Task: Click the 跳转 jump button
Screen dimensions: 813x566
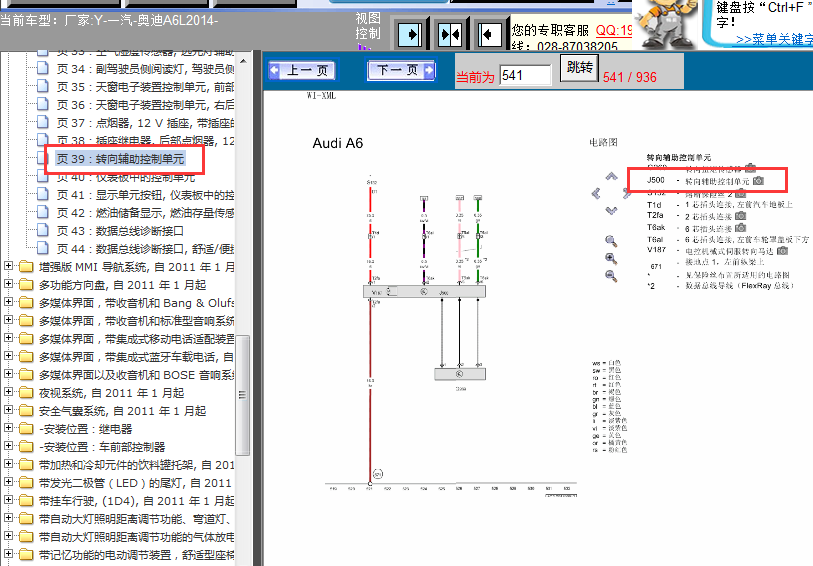Action: [580, 67]
